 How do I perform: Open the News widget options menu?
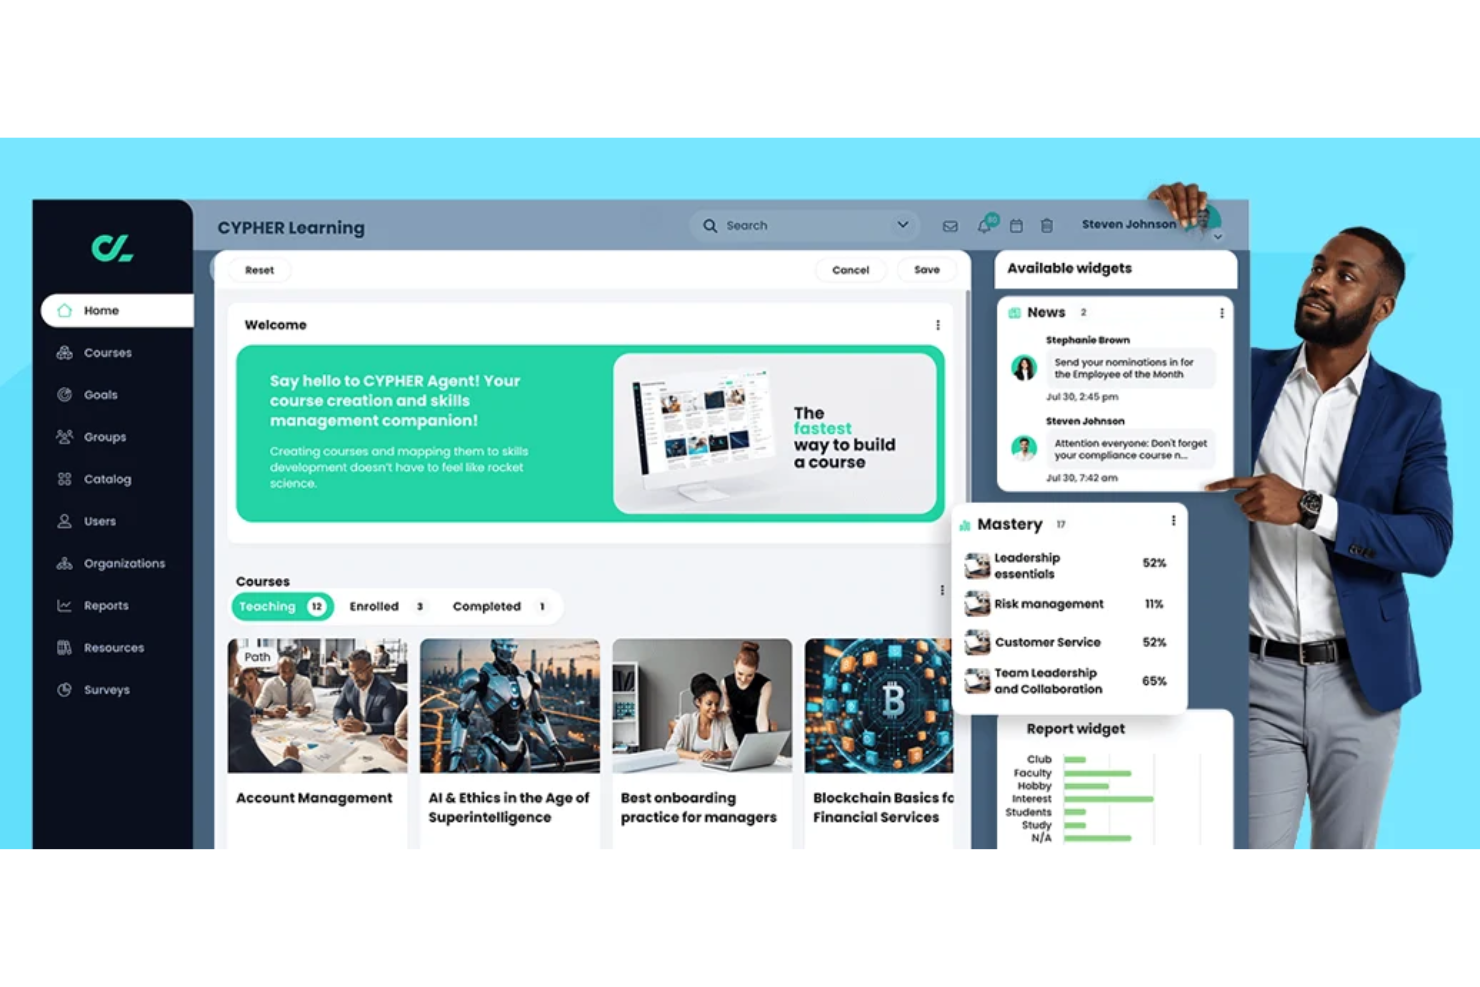(x=1221, y=313)
